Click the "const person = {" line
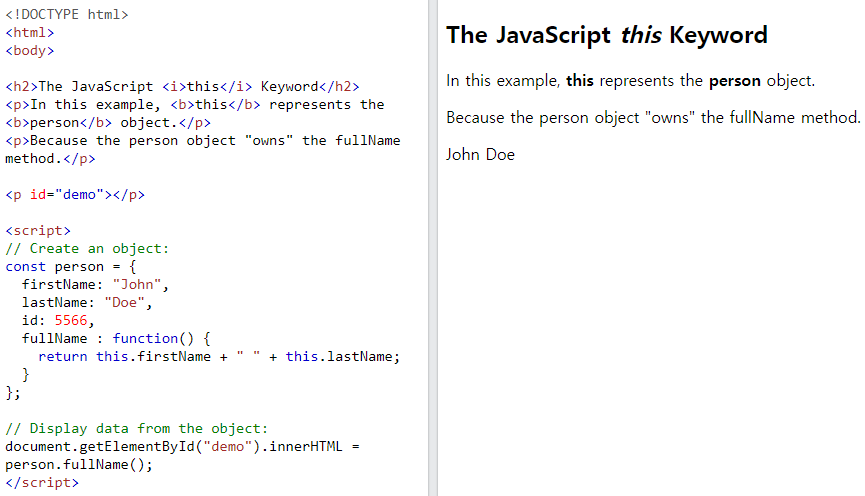The width and height of the screenshot is (865, 496). pyautogui.click(x=71, y=266)
